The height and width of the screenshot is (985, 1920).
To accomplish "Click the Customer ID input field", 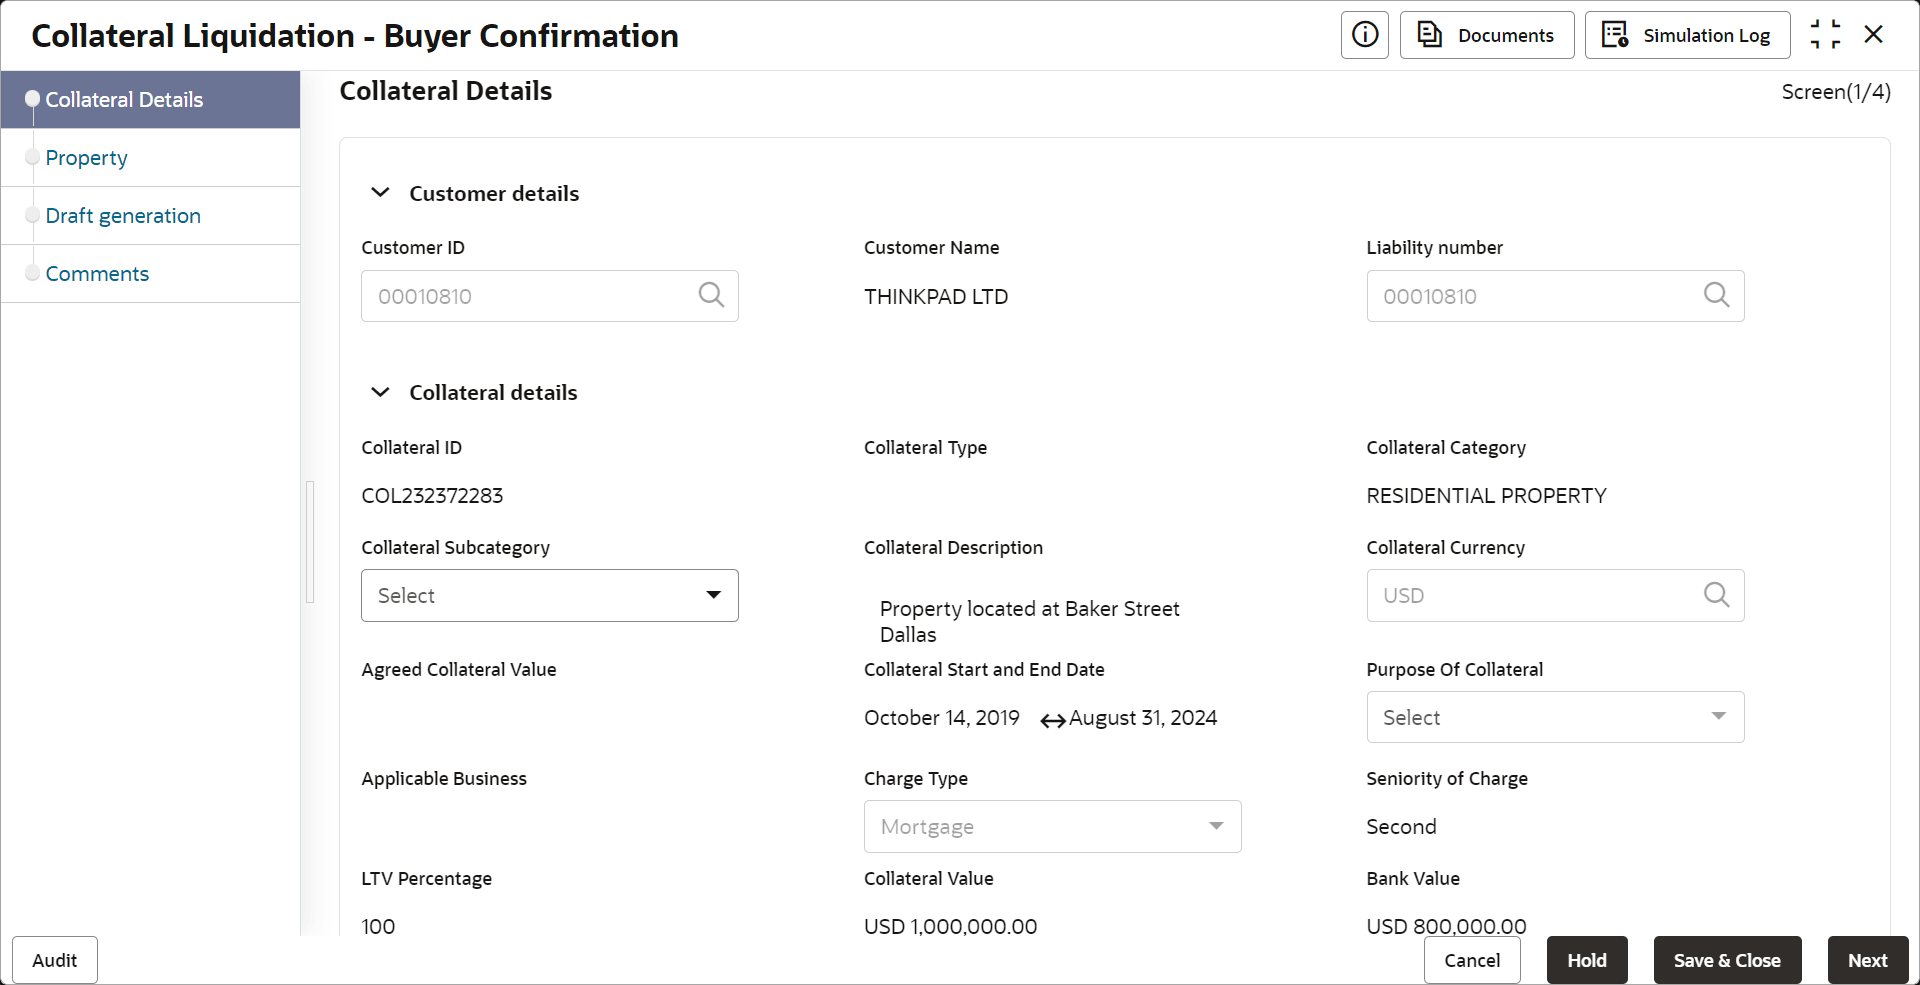I will pyautogui.click(x=530, y=296).
